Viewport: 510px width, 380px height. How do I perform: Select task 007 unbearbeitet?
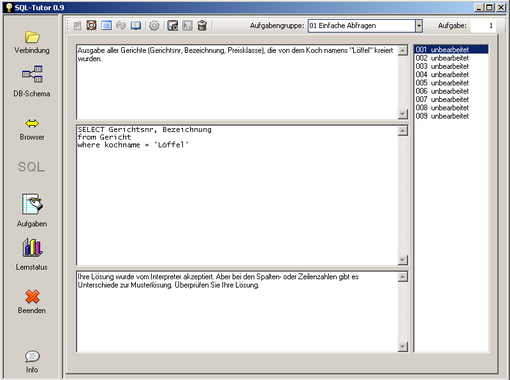point(451,100)
